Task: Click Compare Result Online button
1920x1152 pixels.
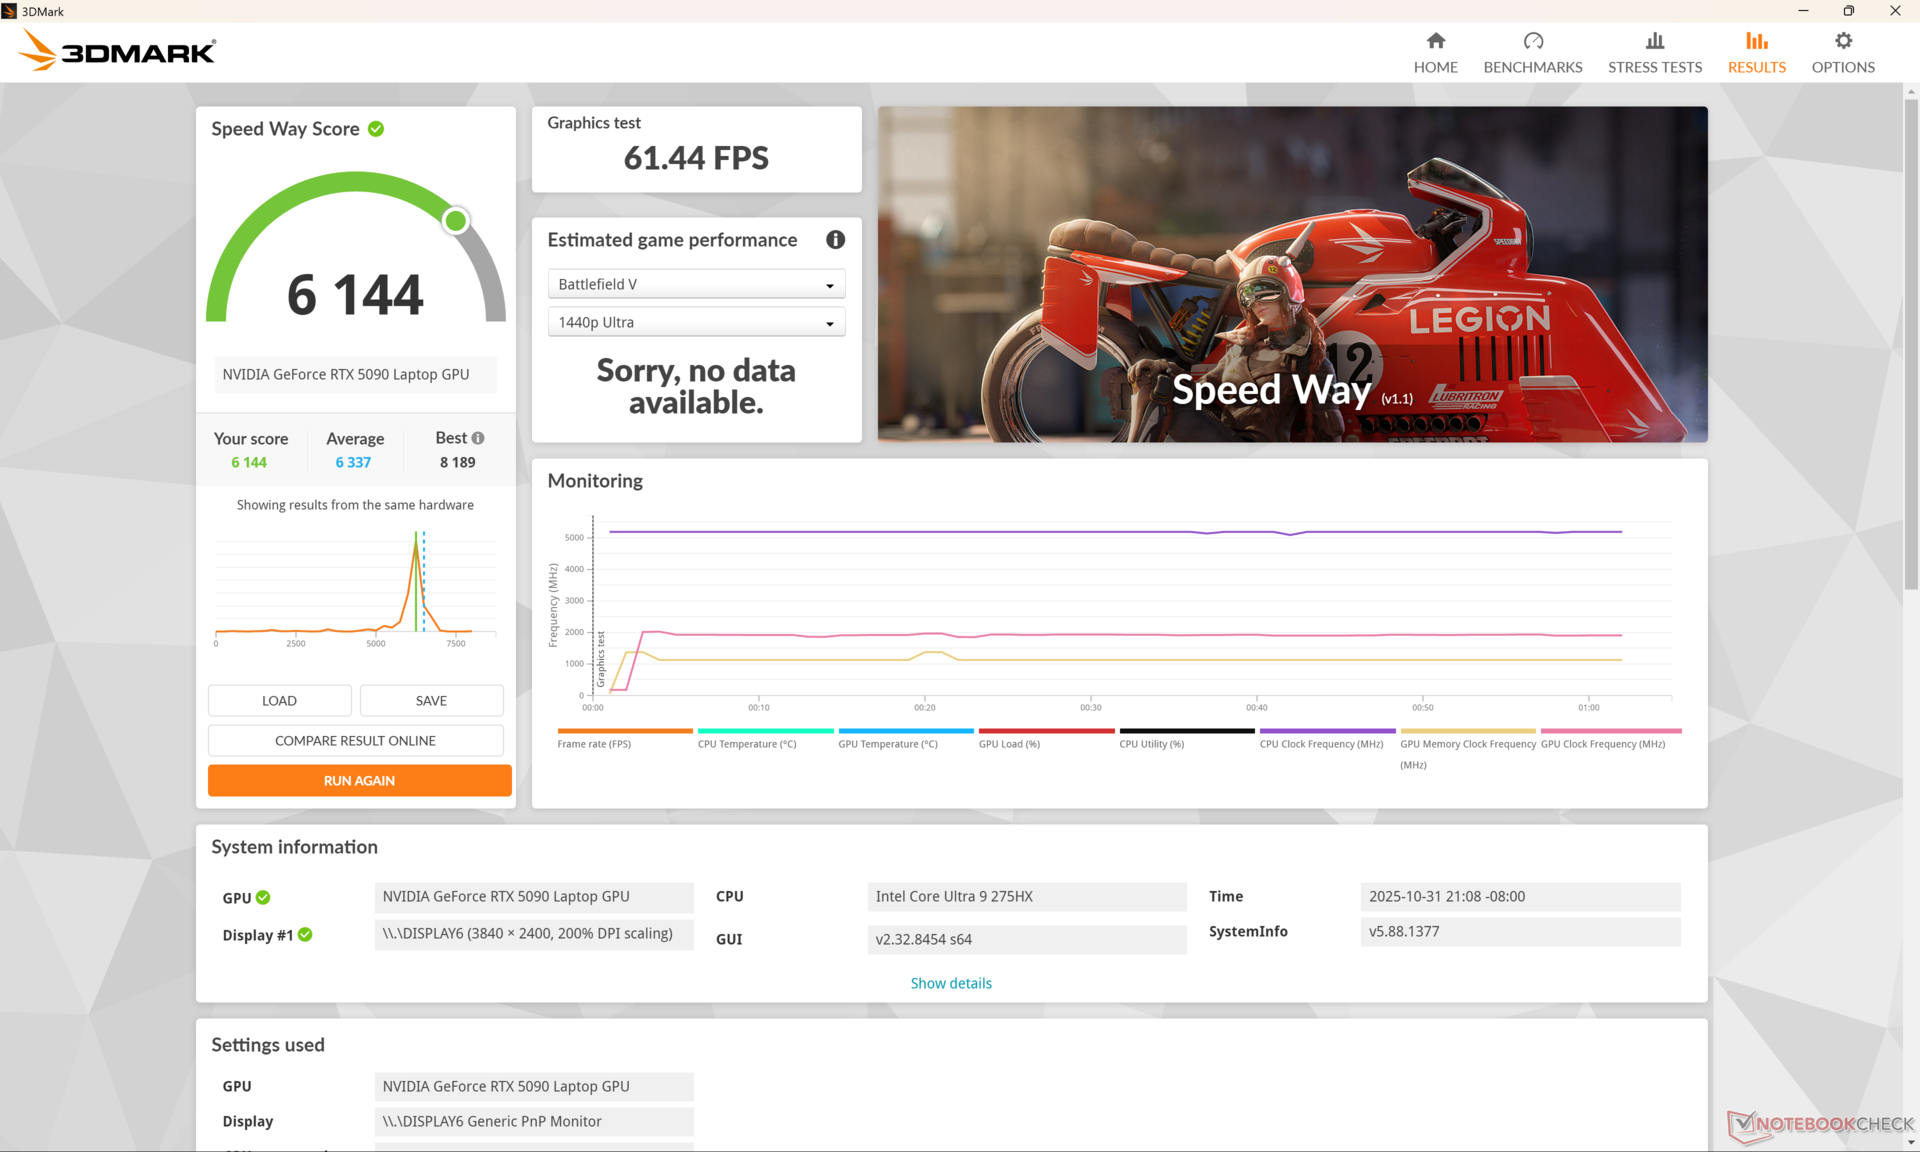Action: (x=355, y=741)
